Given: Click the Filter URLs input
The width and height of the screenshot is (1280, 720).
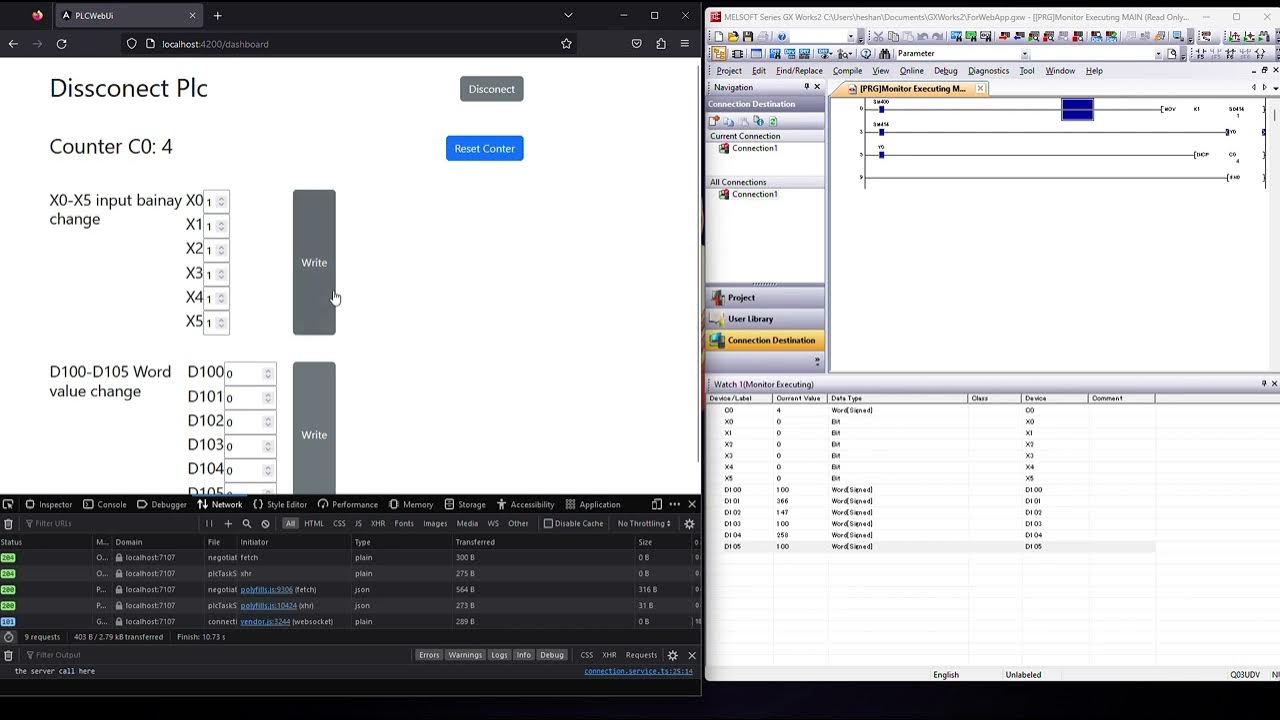Looking at the screenshot, I should click(x=110, y=523).
